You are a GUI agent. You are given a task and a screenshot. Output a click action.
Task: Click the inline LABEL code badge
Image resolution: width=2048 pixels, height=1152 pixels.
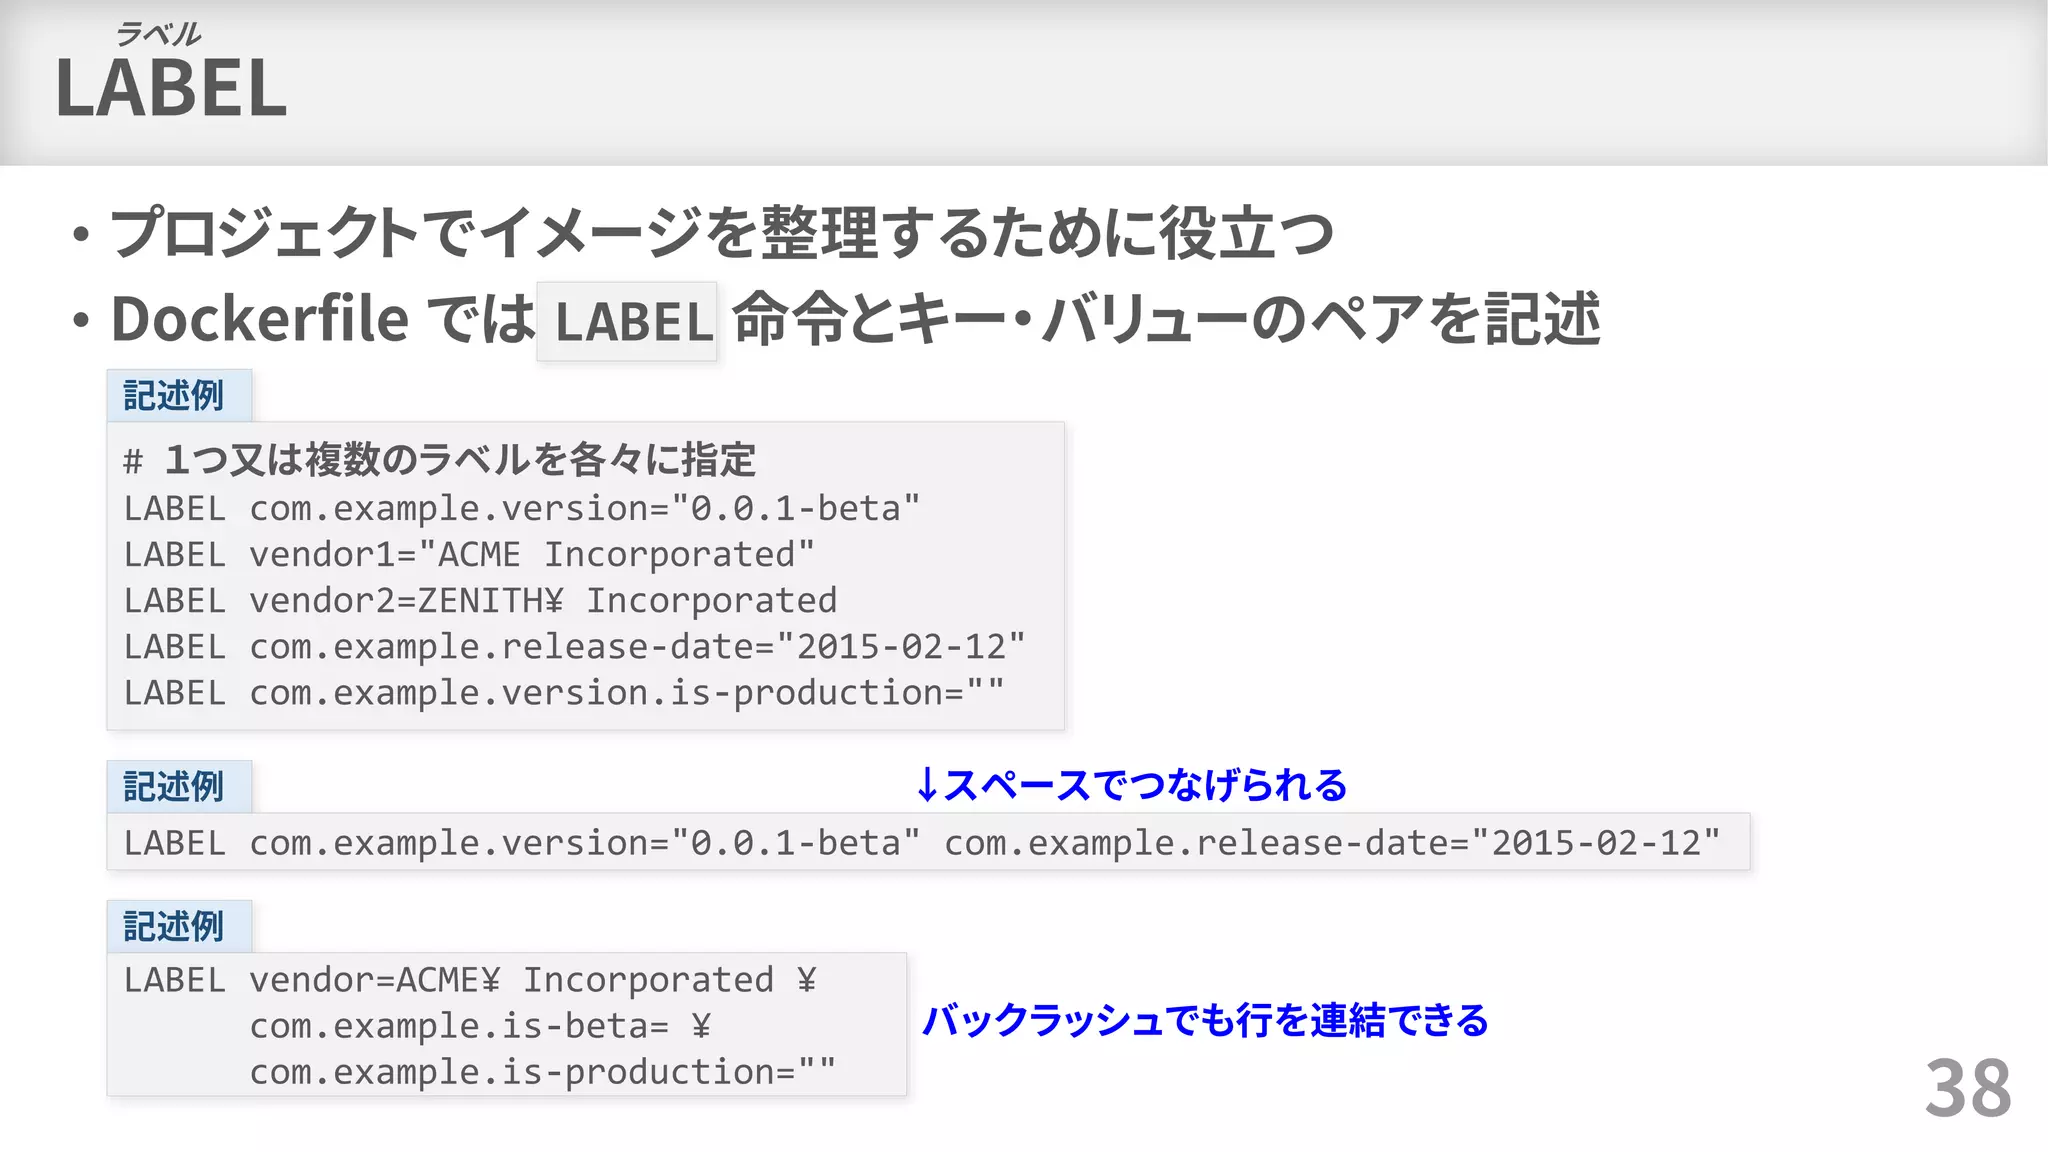tap(627, 321)
